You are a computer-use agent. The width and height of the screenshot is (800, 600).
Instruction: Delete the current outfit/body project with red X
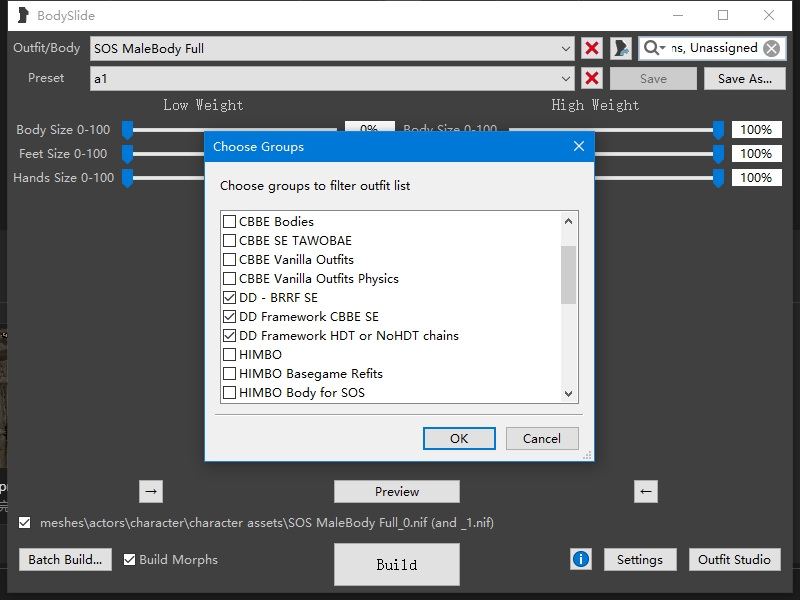click(592, 48)
